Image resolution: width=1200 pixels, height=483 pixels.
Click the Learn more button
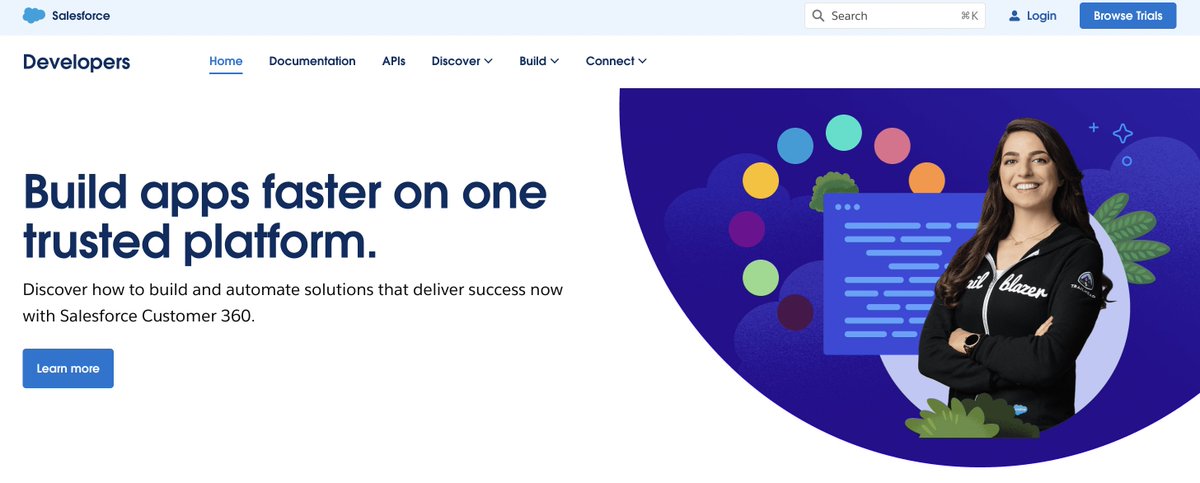click(x=68, y=368)
